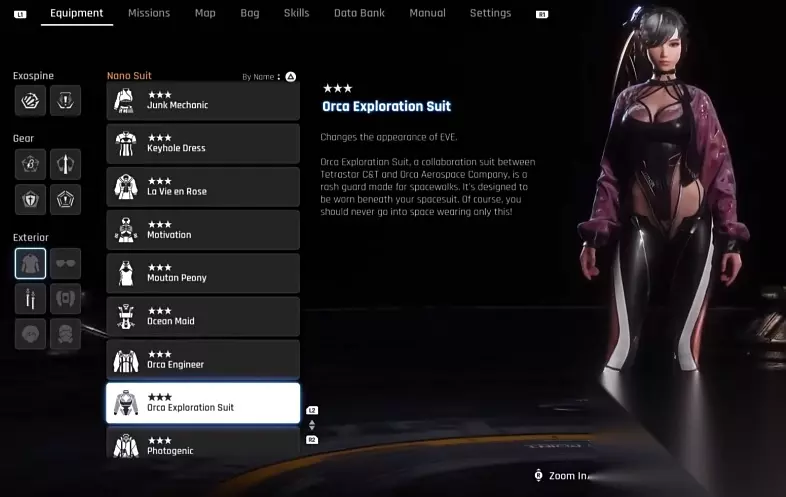
Task: Click the Zoom In prompt
Action: click(561, 476)
